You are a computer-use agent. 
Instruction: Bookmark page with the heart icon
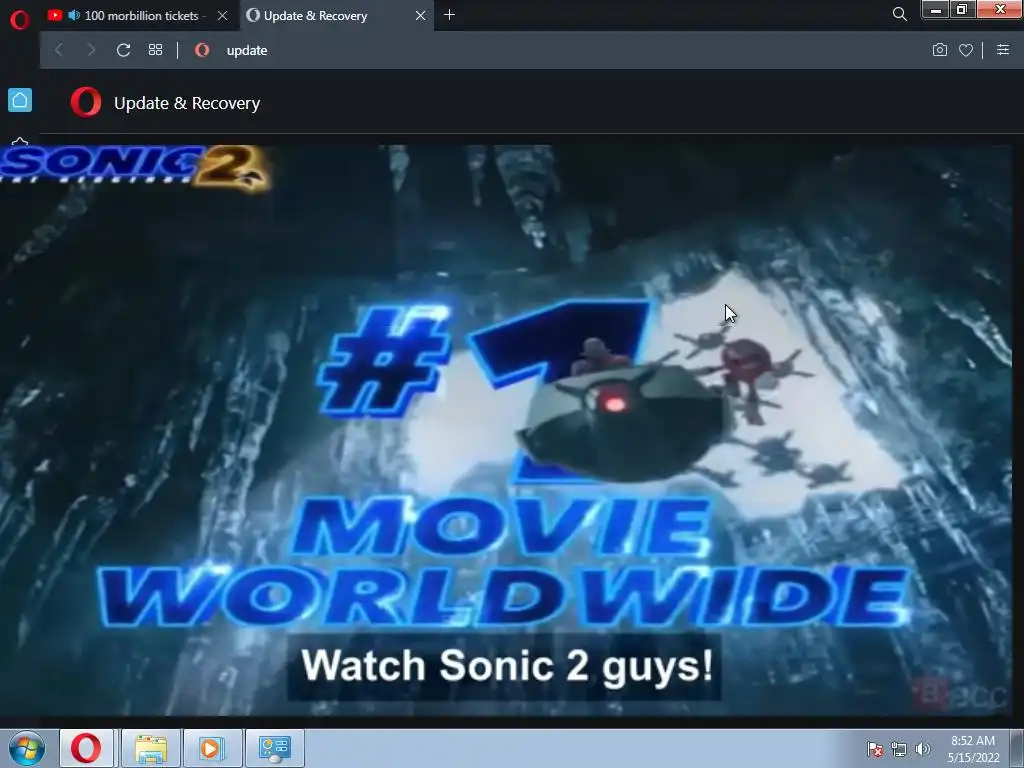[x=966, y=50]
